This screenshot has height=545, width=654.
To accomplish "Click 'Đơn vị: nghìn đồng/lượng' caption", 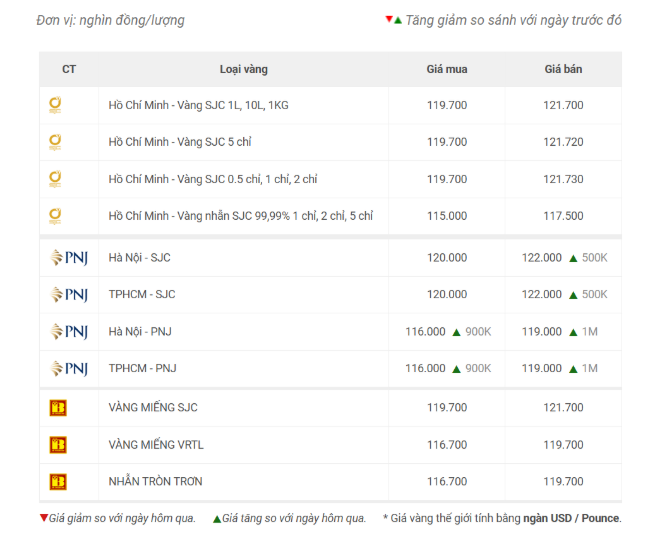I will pyautogui.click(x=111, y=20).
